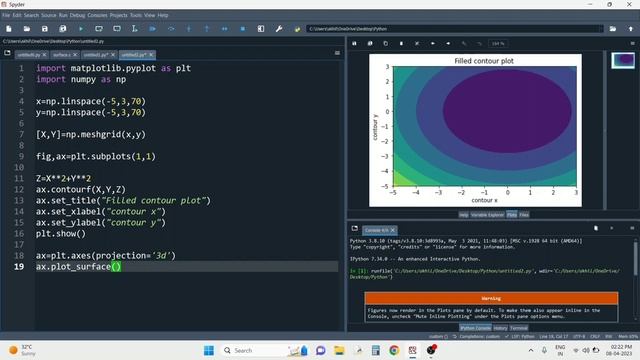Browse a working directory via the folder icon

tap(613, 29)
